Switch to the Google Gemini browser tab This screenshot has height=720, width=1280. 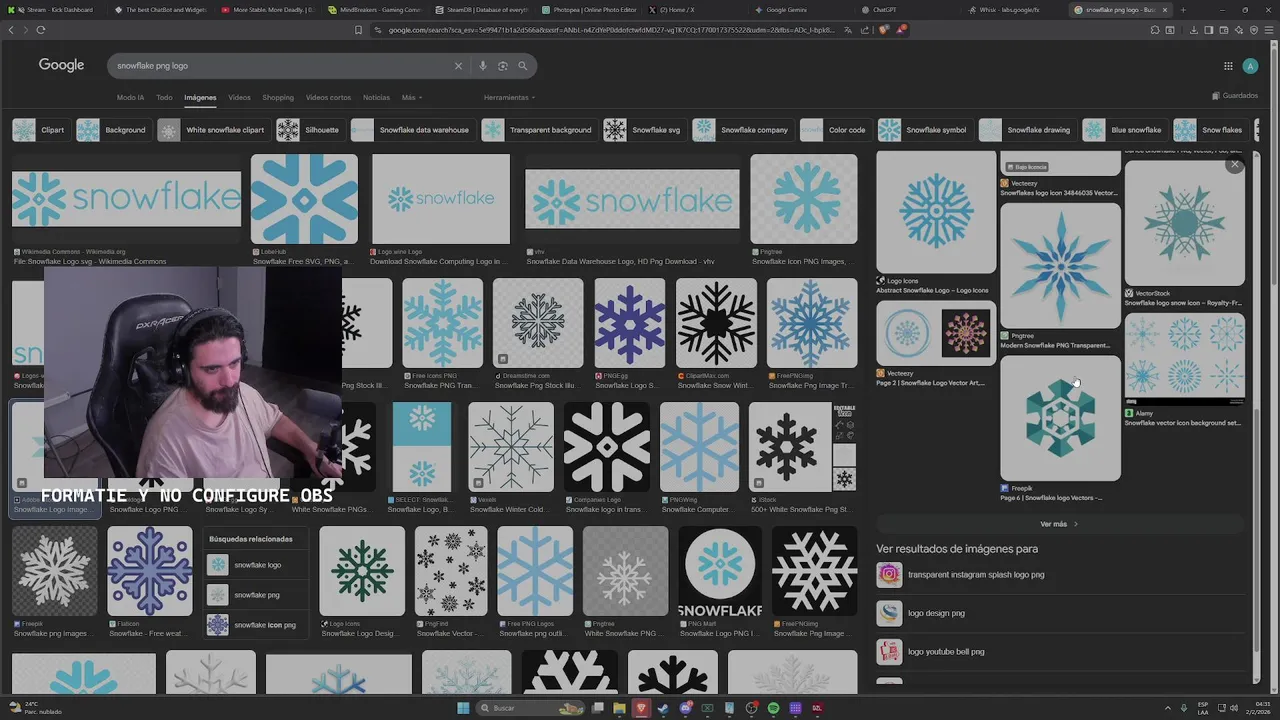[799, 10]
